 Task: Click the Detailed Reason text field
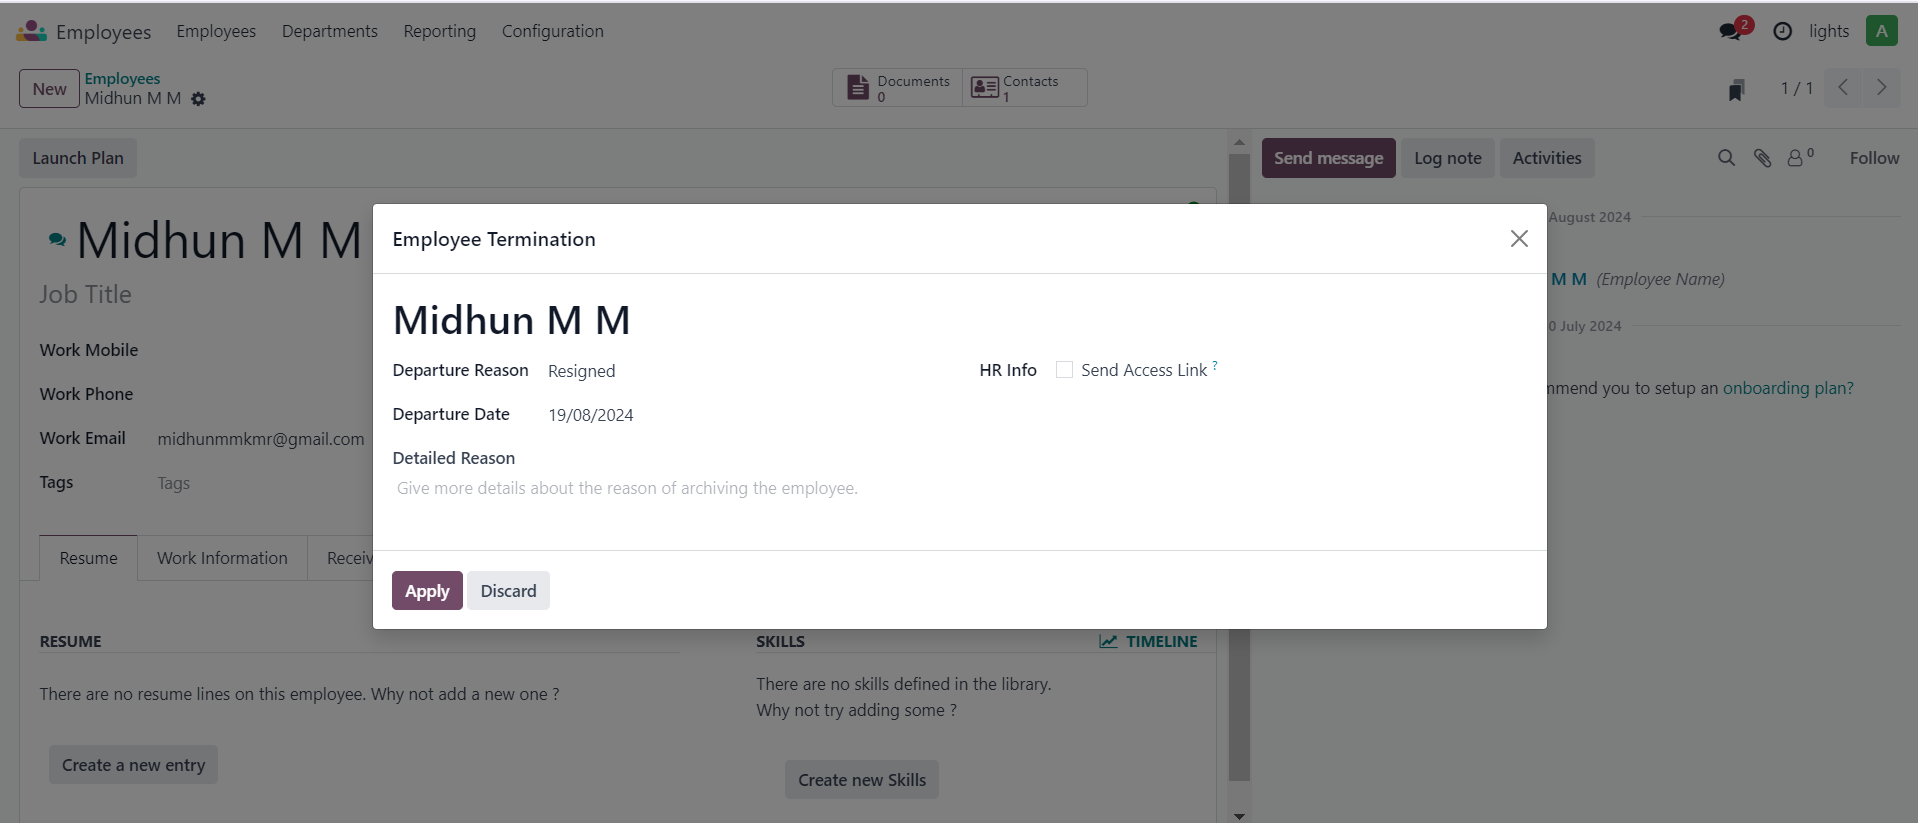click(x=958, y=488)
